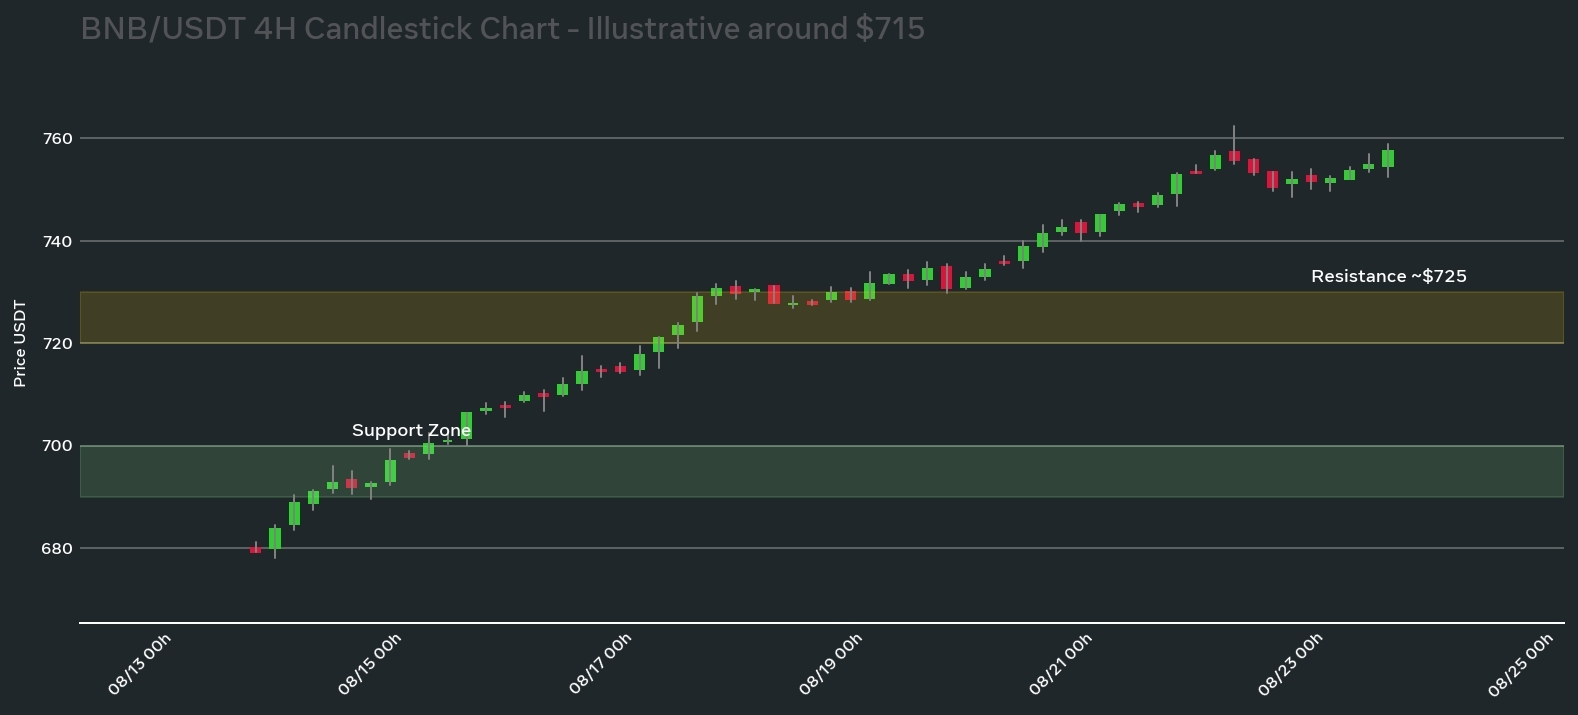The width and height of the screenshot is (1578, 715).
Task: Click the candle with highest wick above 760
Action: click(x=1234, y=146)
